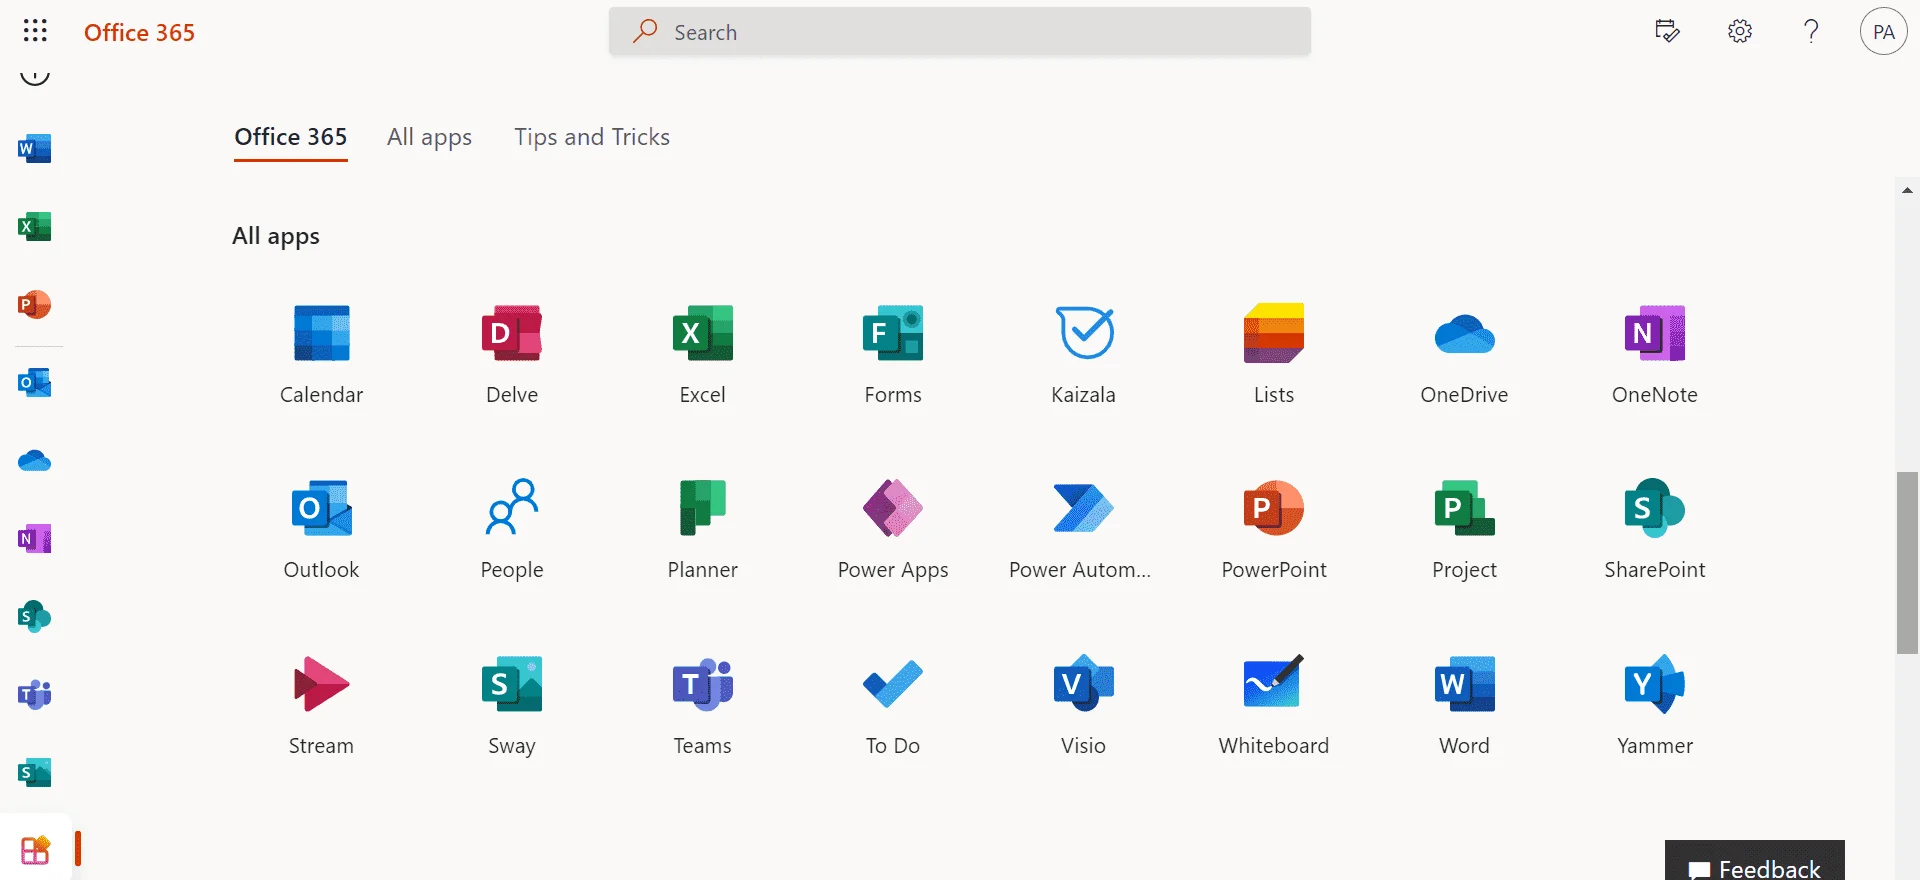Click Word icon in left sidebar
This screenshot has height=880, width=1920.
(x=35, y=149)
